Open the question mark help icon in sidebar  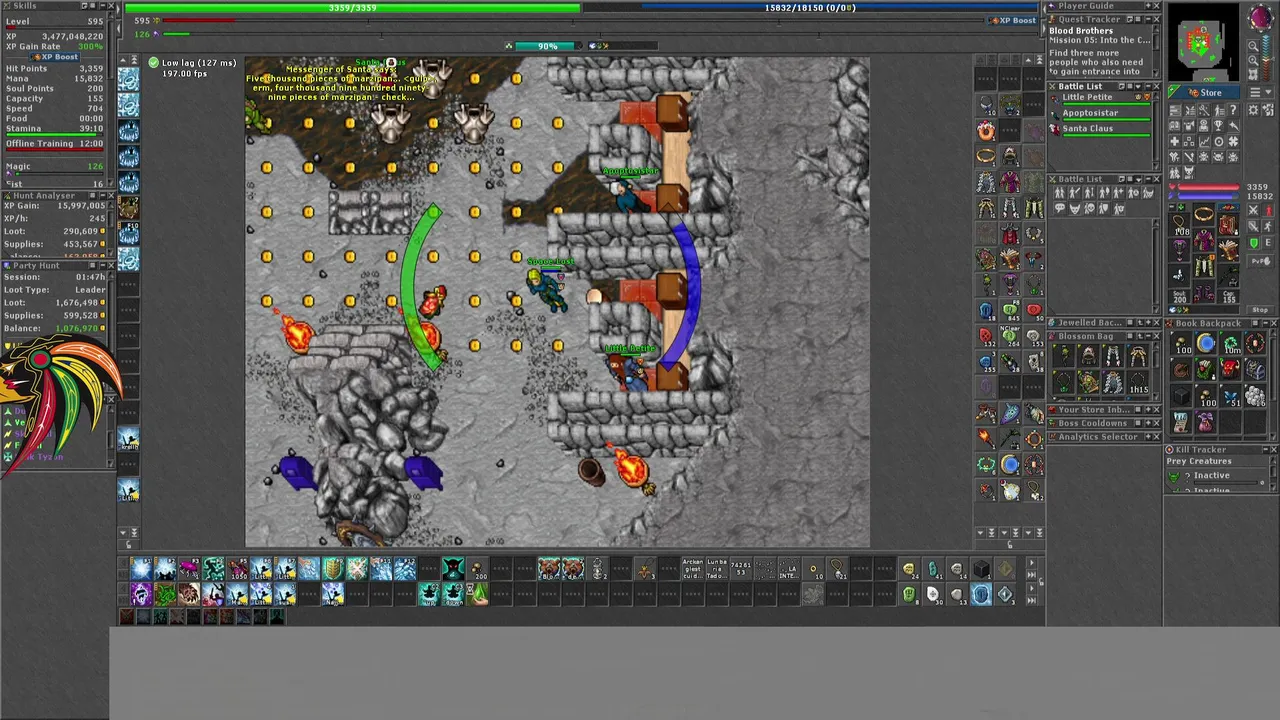1233,110
